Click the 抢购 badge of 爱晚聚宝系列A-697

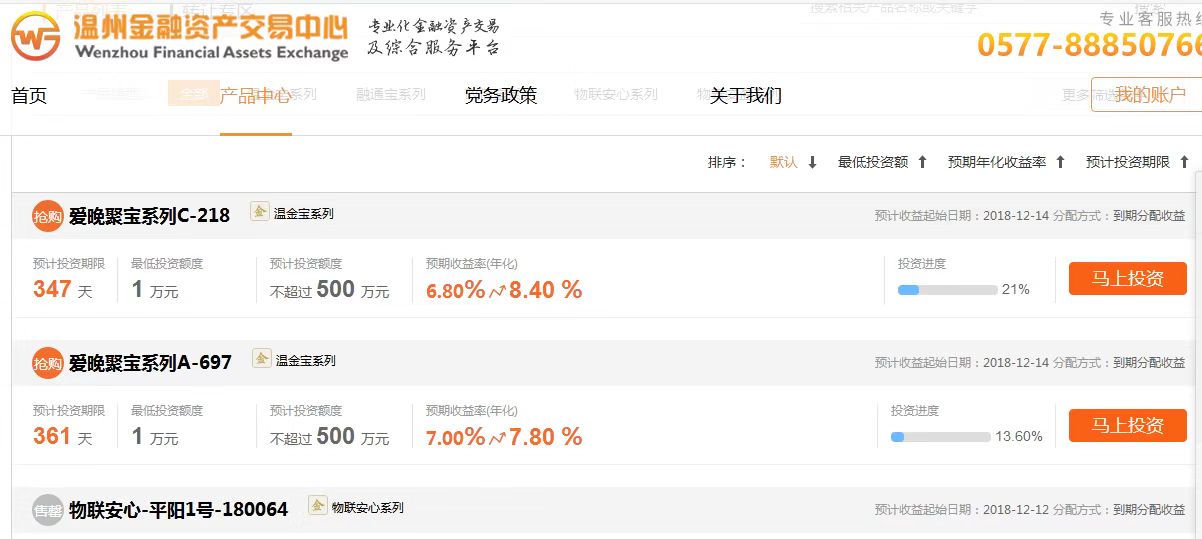pos(48,363)
